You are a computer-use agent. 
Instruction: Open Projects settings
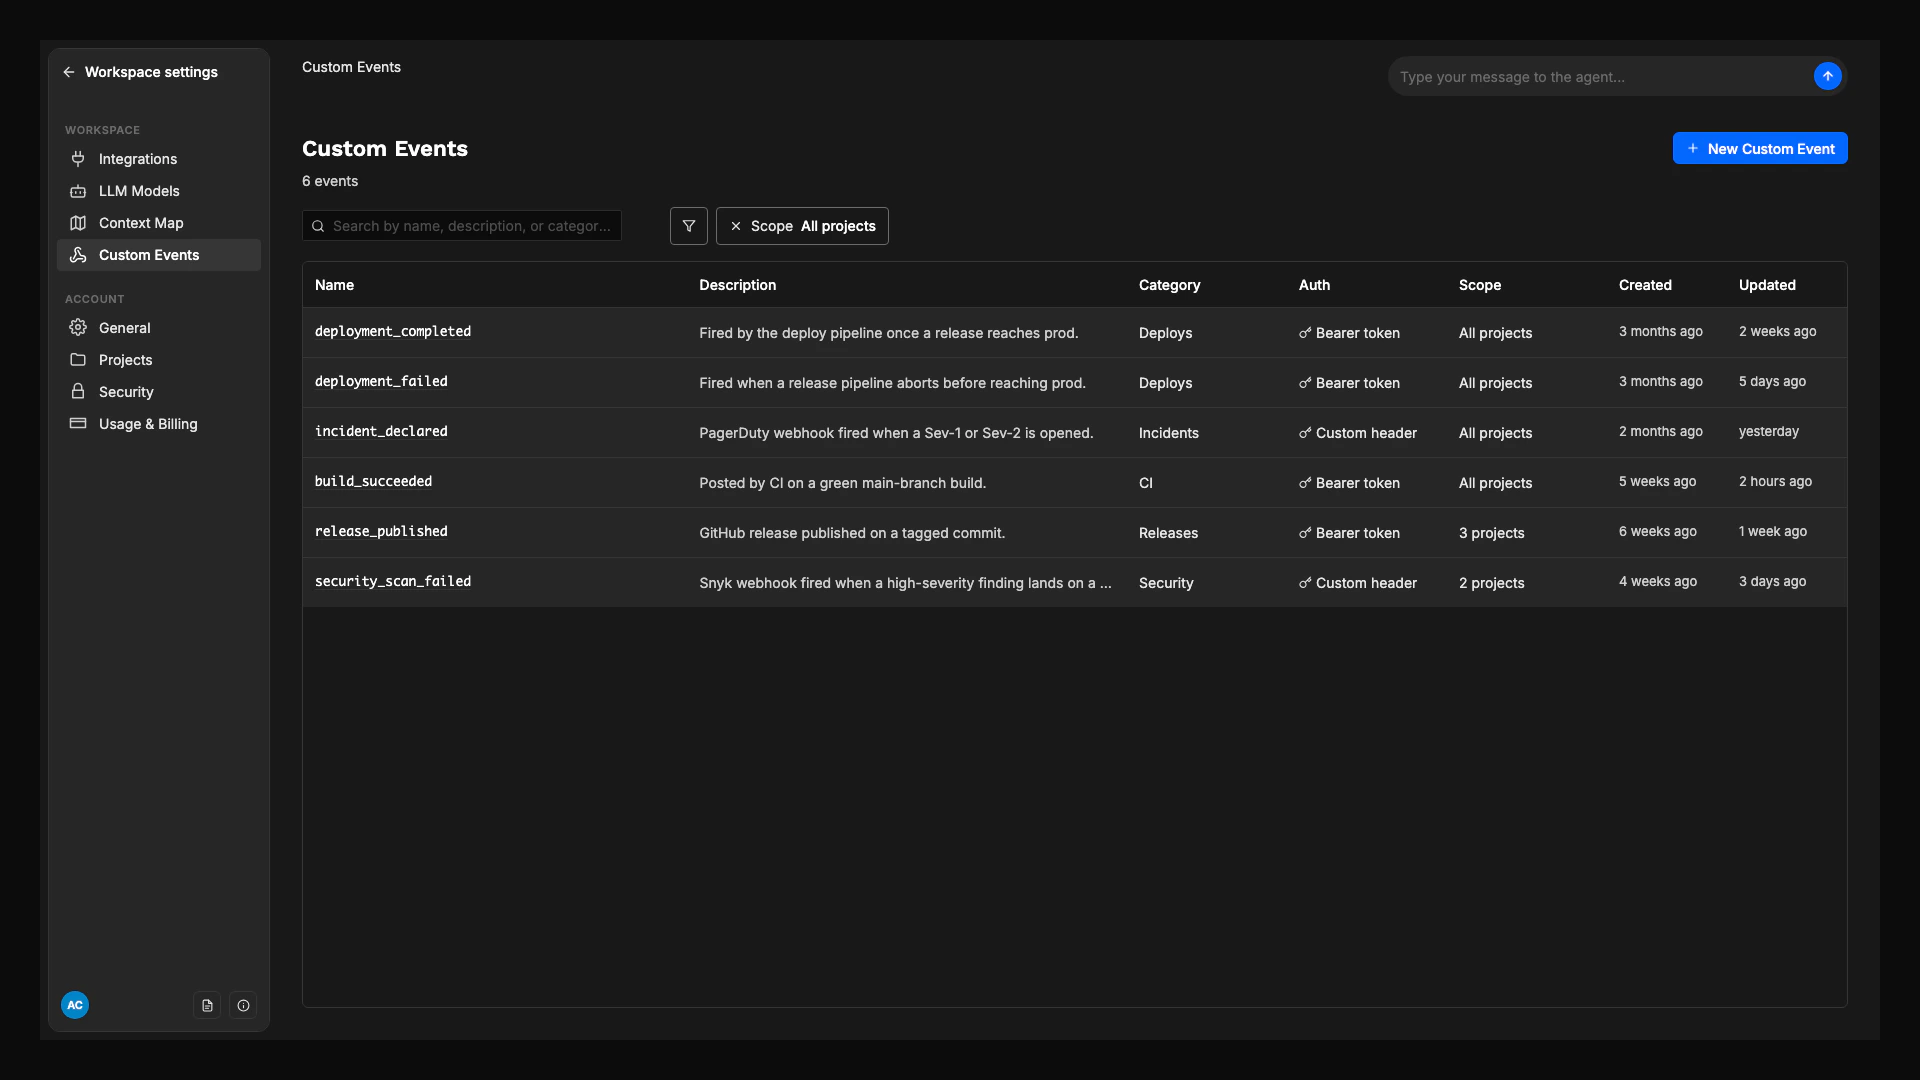pyautogui.click(x=159, y=360)
